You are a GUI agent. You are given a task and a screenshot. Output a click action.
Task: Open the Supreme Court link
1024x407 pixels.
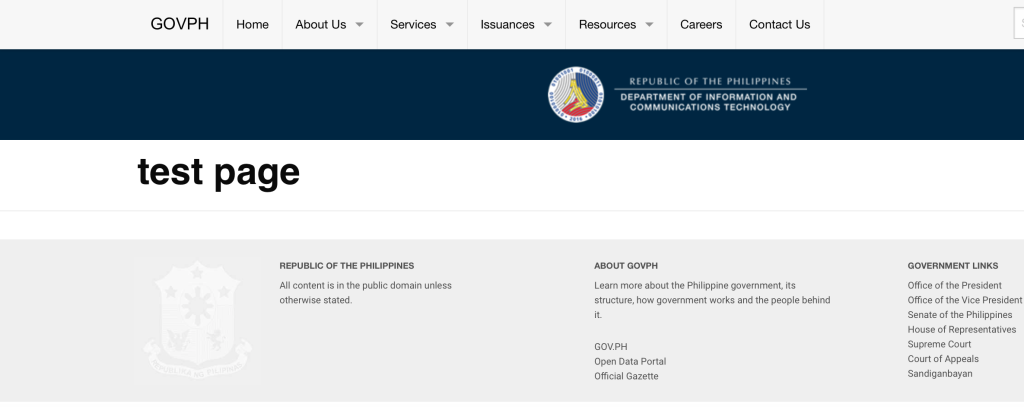point(939,344)
